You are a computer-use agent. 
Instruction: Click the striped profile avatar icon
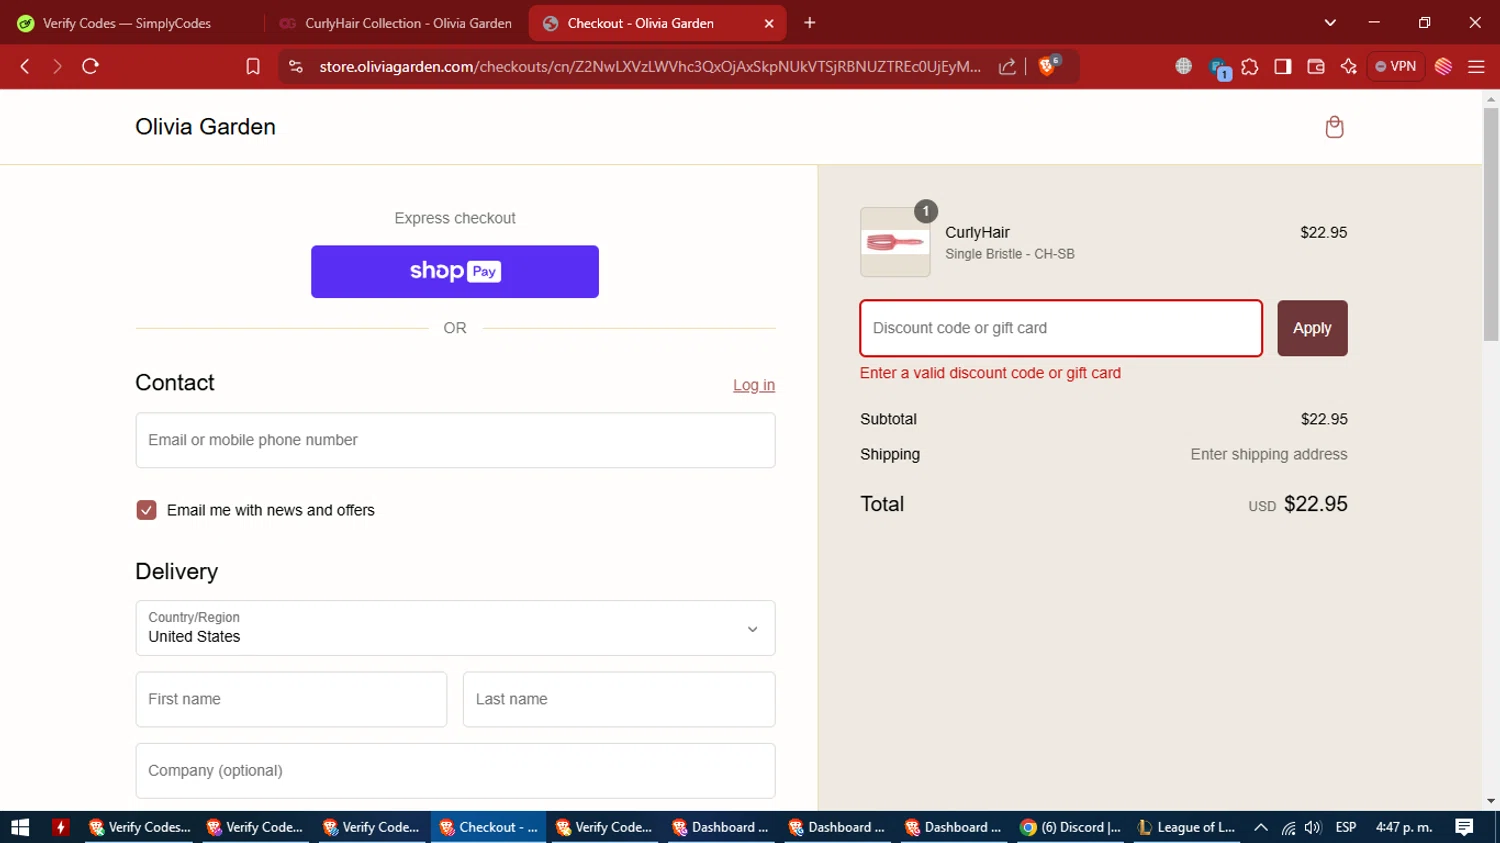click(x=1443, y=66)
